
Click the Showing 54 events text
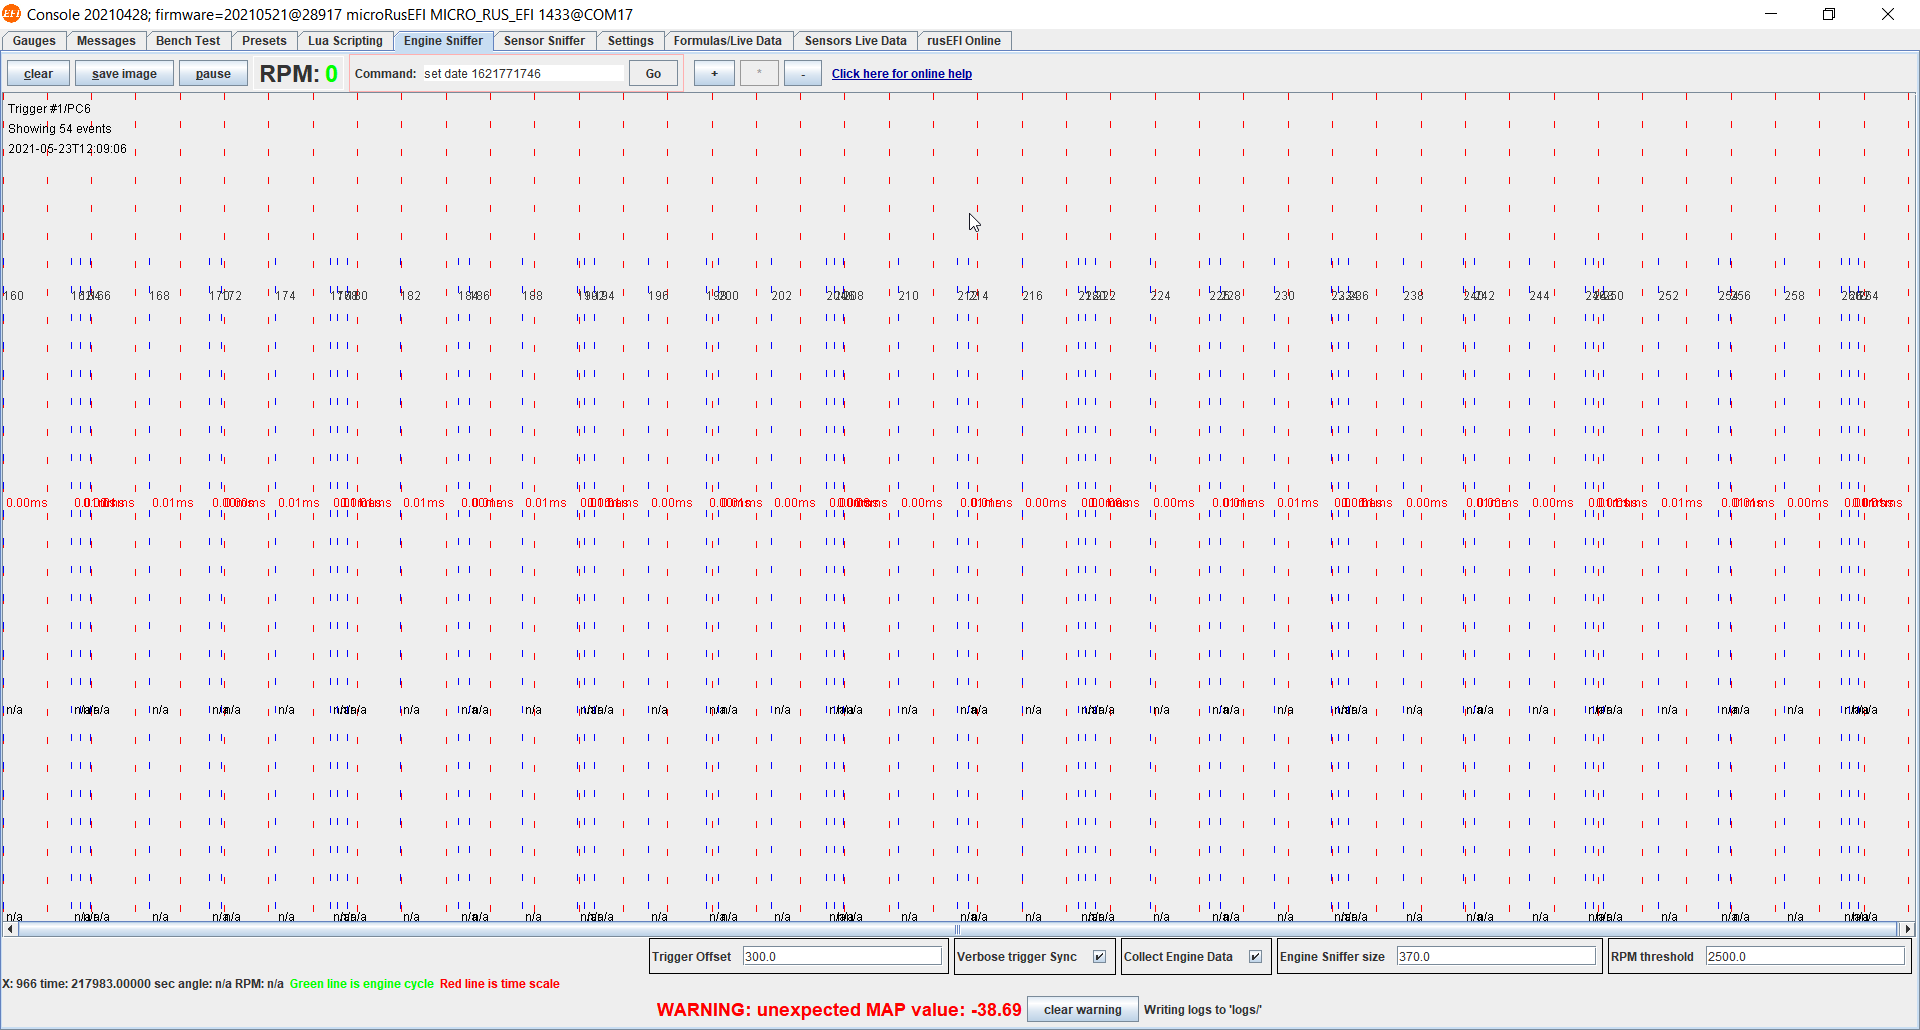60,129
